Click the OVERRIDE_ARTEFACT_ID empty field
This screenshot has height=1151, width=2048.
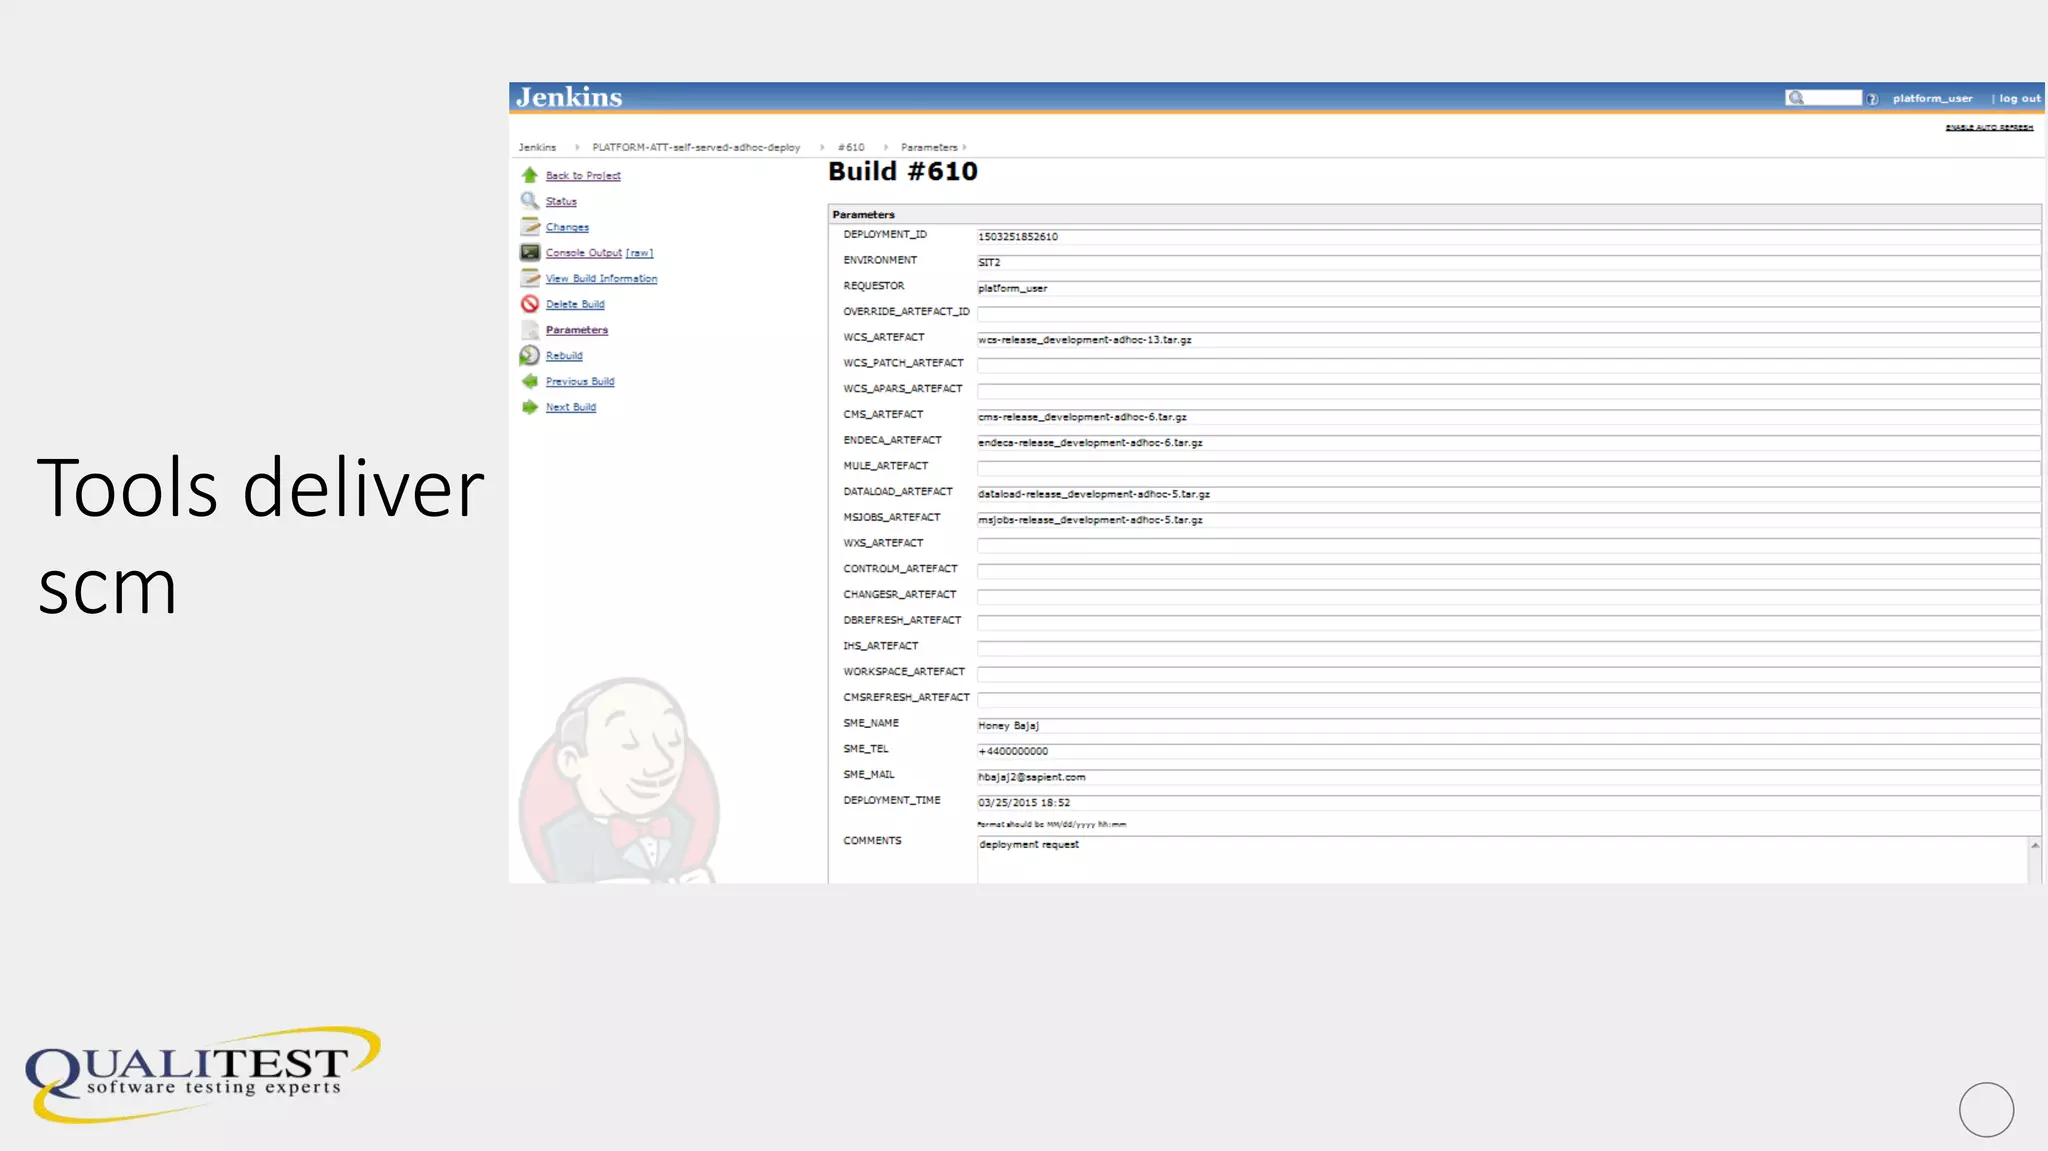click(x=1508, y=314)
